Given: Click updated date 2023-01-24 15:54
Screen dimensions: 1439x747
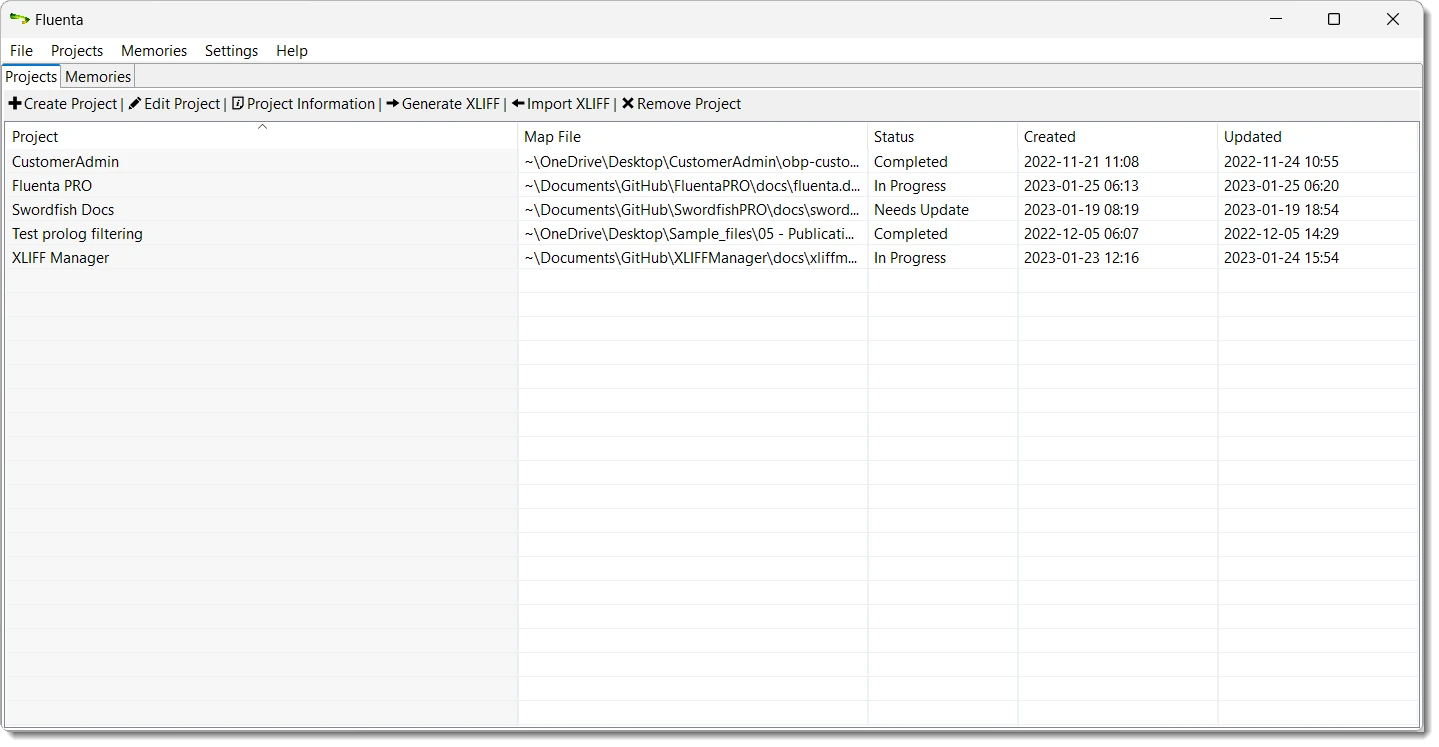Looking at the screenshot, I should (x=1281, y=258).
